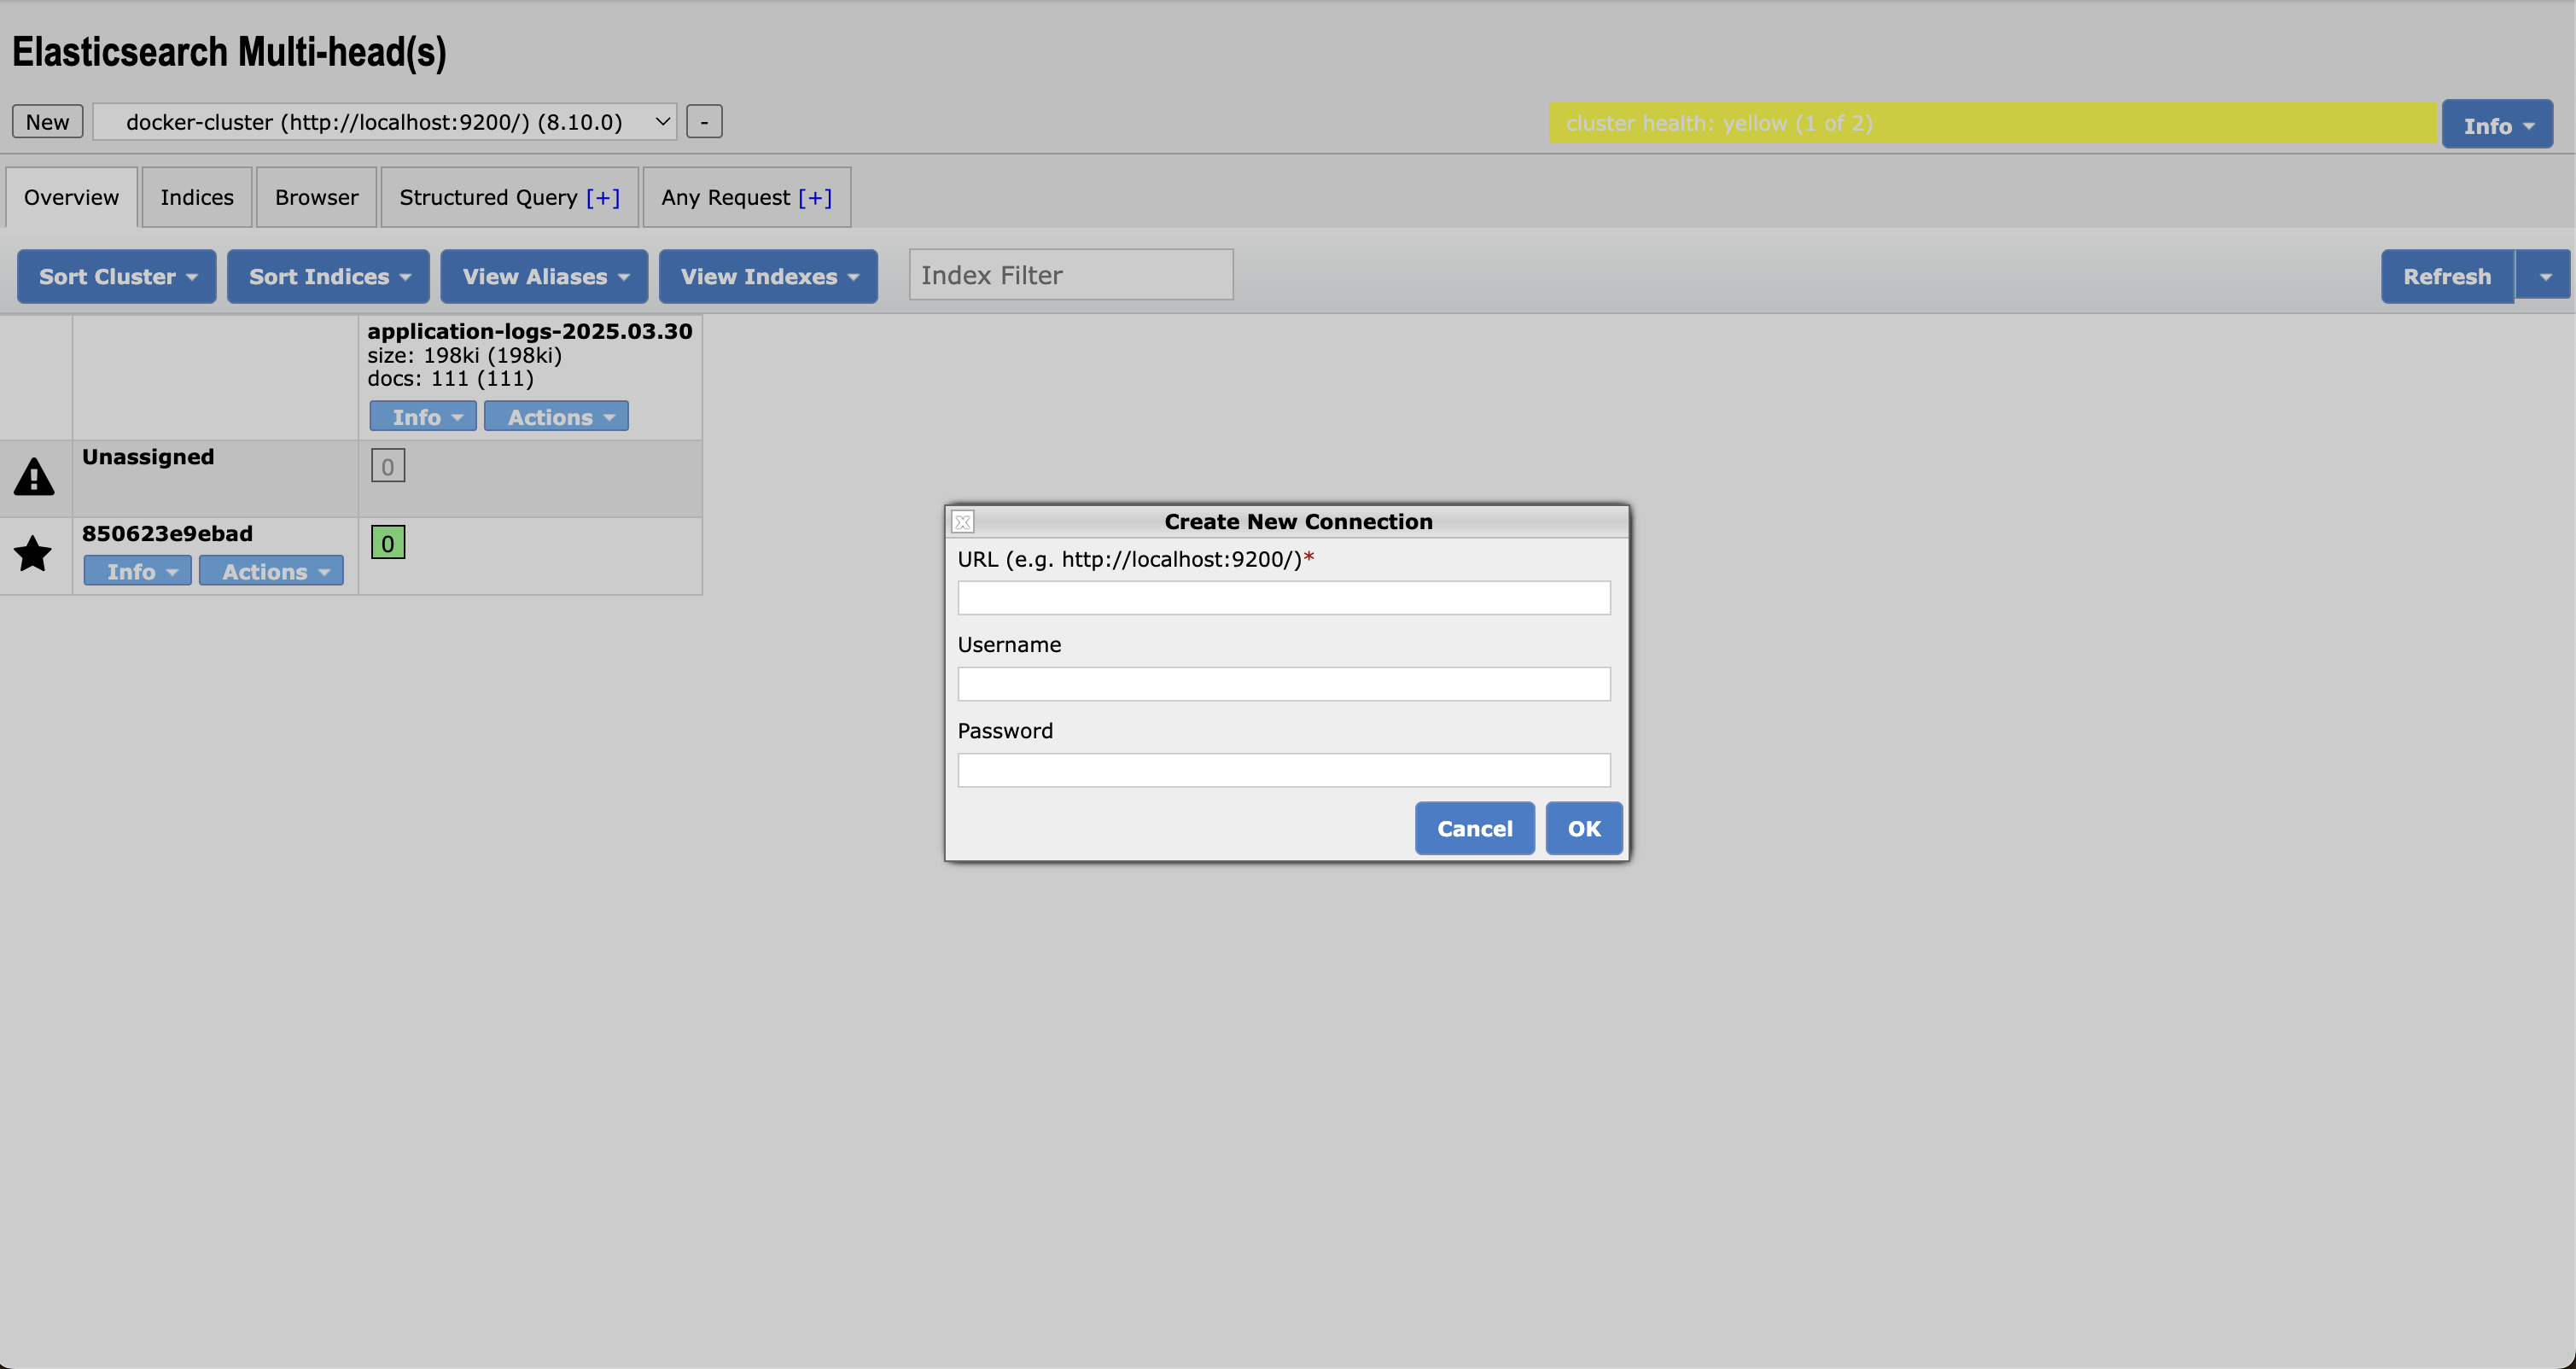Close the Create New Connection dialog
This screenshot has width=2576, height=1369.
[963, 522]
